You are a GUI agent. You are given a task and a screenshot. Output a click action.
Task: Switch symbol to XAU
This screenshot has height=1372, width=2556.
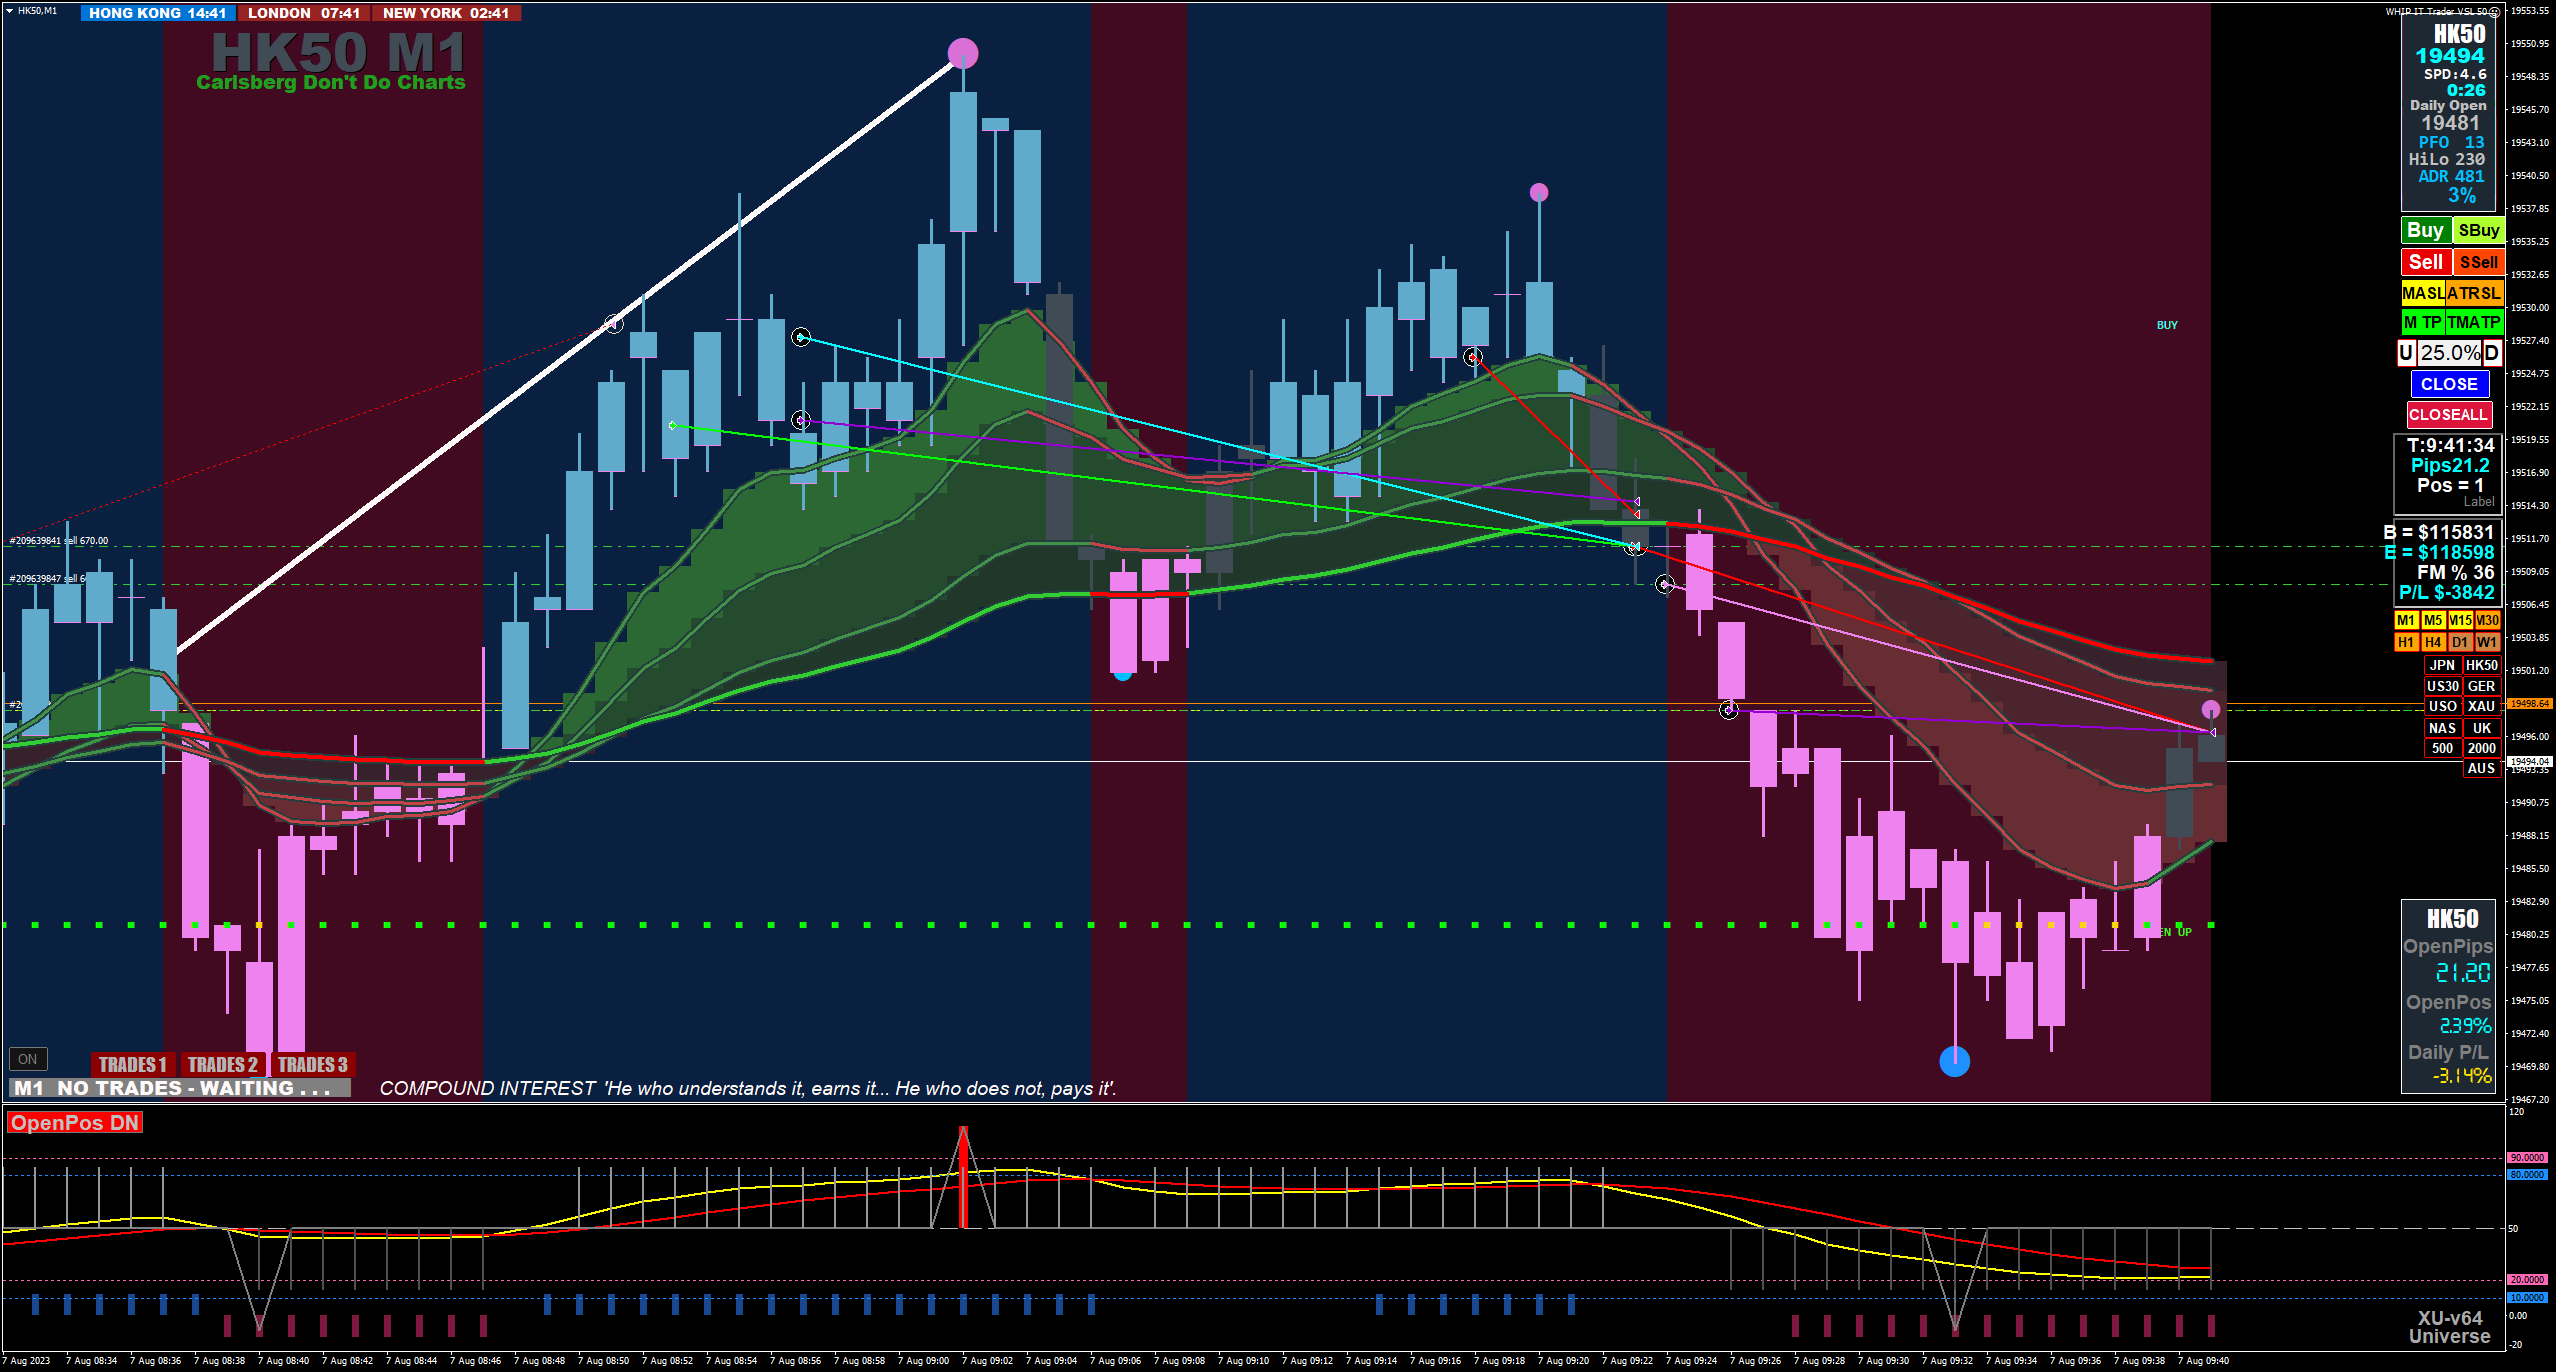click(2481, 707)
